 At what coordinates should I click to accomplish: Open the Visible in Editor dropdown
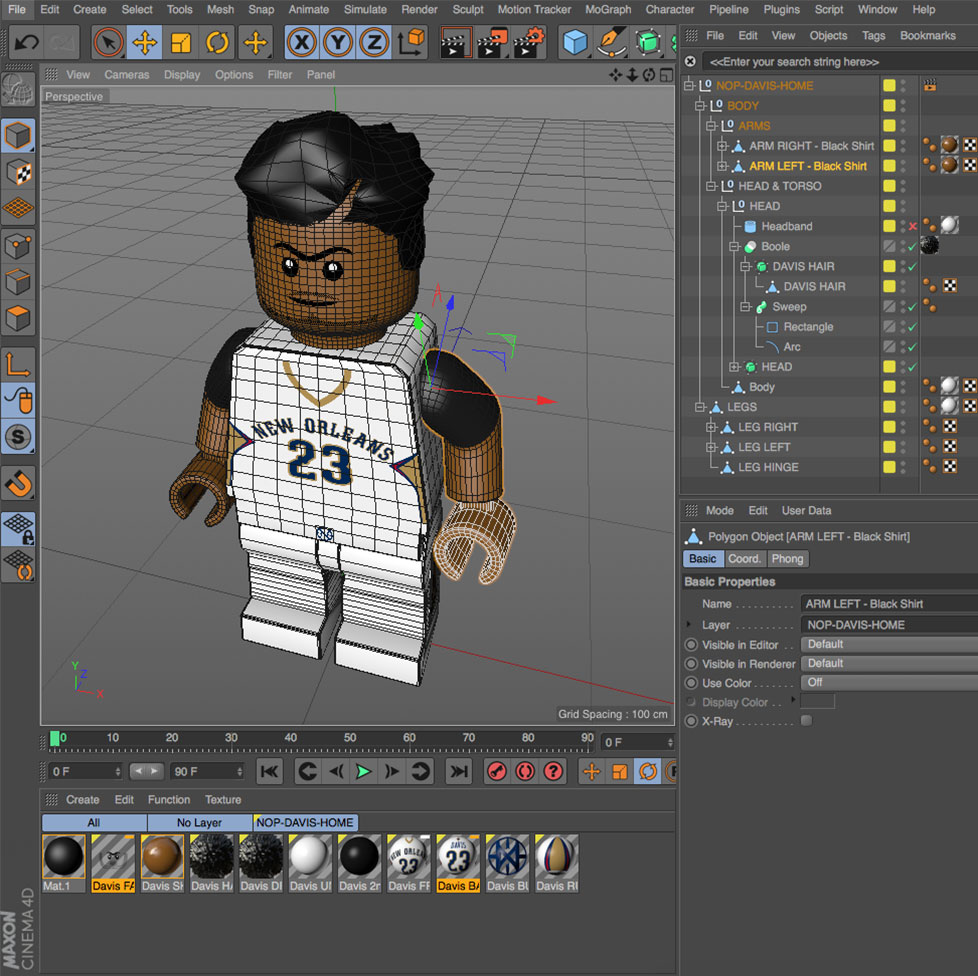887,644
